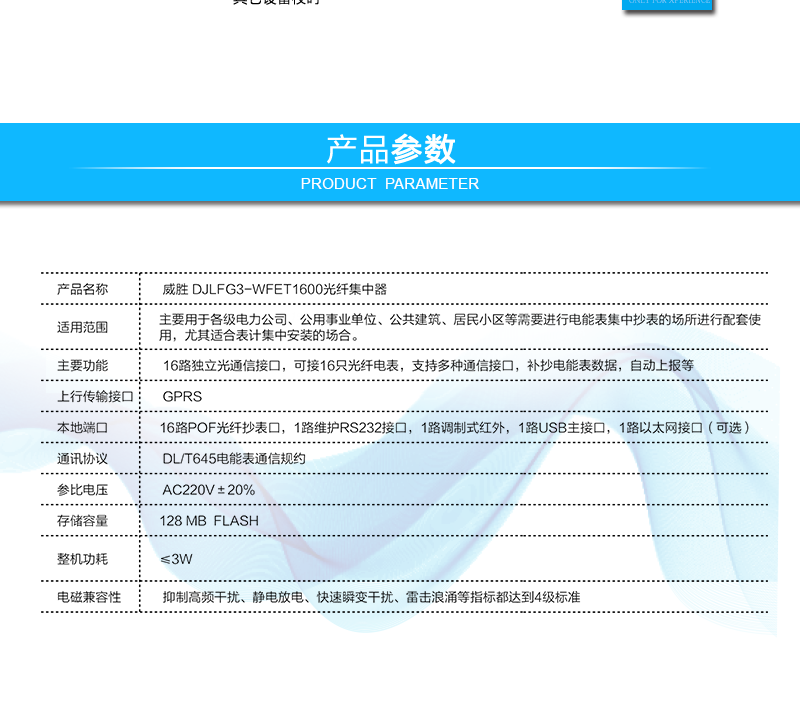Screen dimensions: 800x718
Task: Select the 主要功能 row label
Action: pos(83,365)
